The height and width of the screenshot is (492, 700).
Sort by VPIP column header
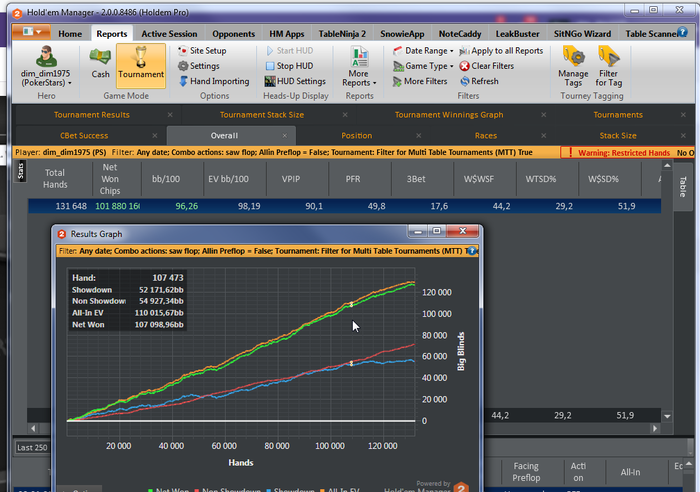(291, 179)
